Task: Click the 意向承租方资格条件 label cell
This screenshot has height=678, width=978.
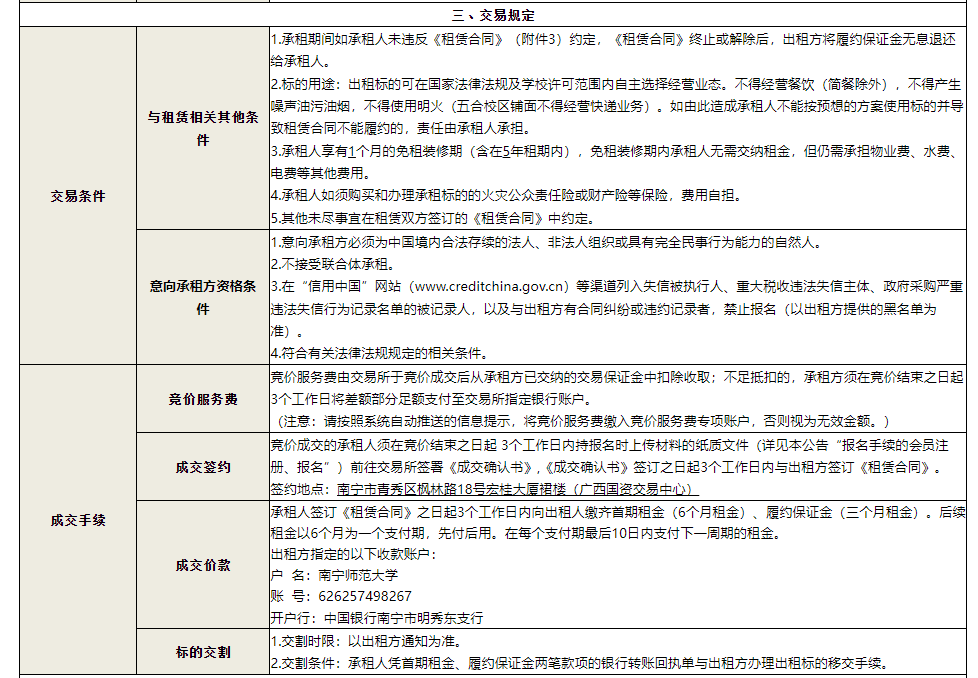Action: coord(203,297)
